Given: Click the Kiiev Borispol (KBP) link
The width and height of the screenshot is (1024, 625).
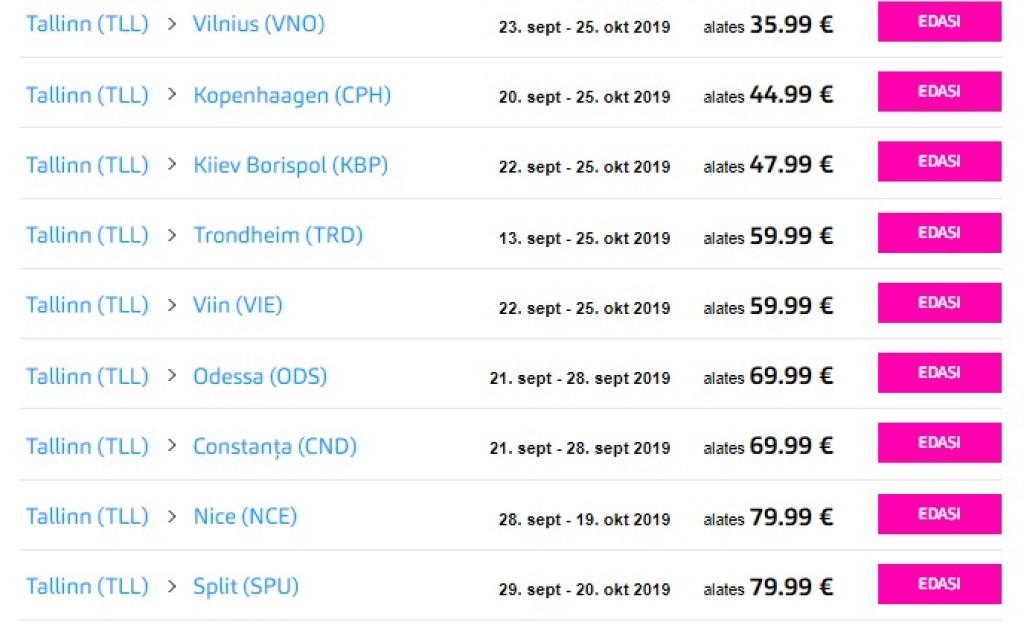Looking at the screenshot, I should point(290,165).
